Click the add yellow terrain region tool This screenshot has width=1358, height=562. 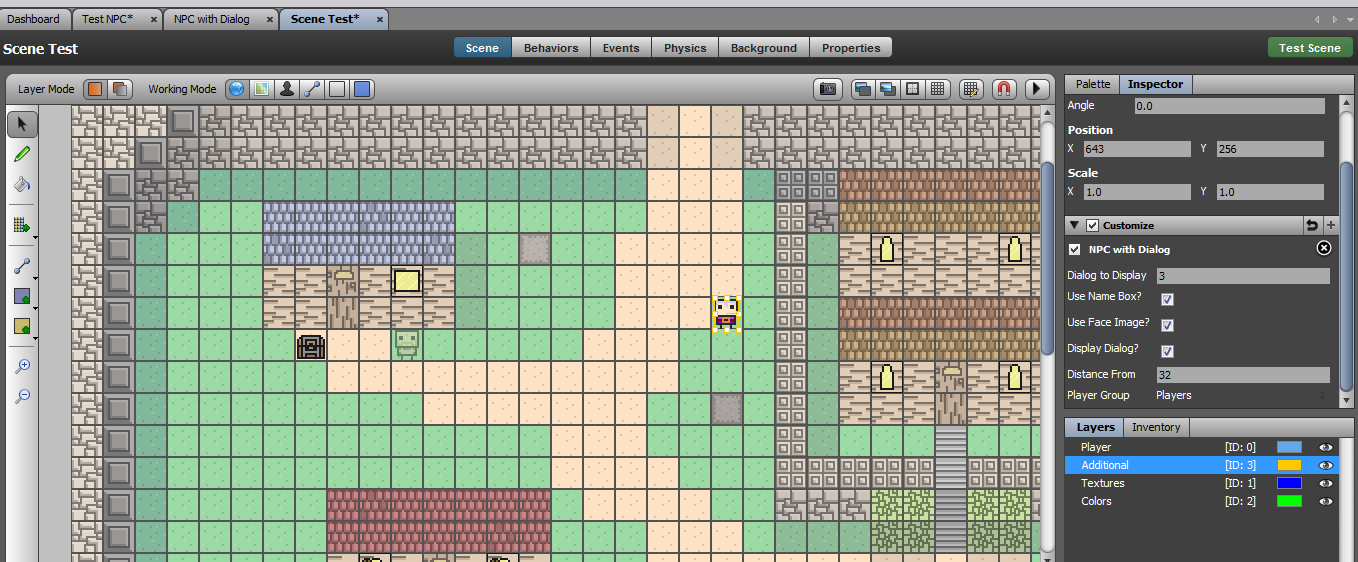coord(20,327)
